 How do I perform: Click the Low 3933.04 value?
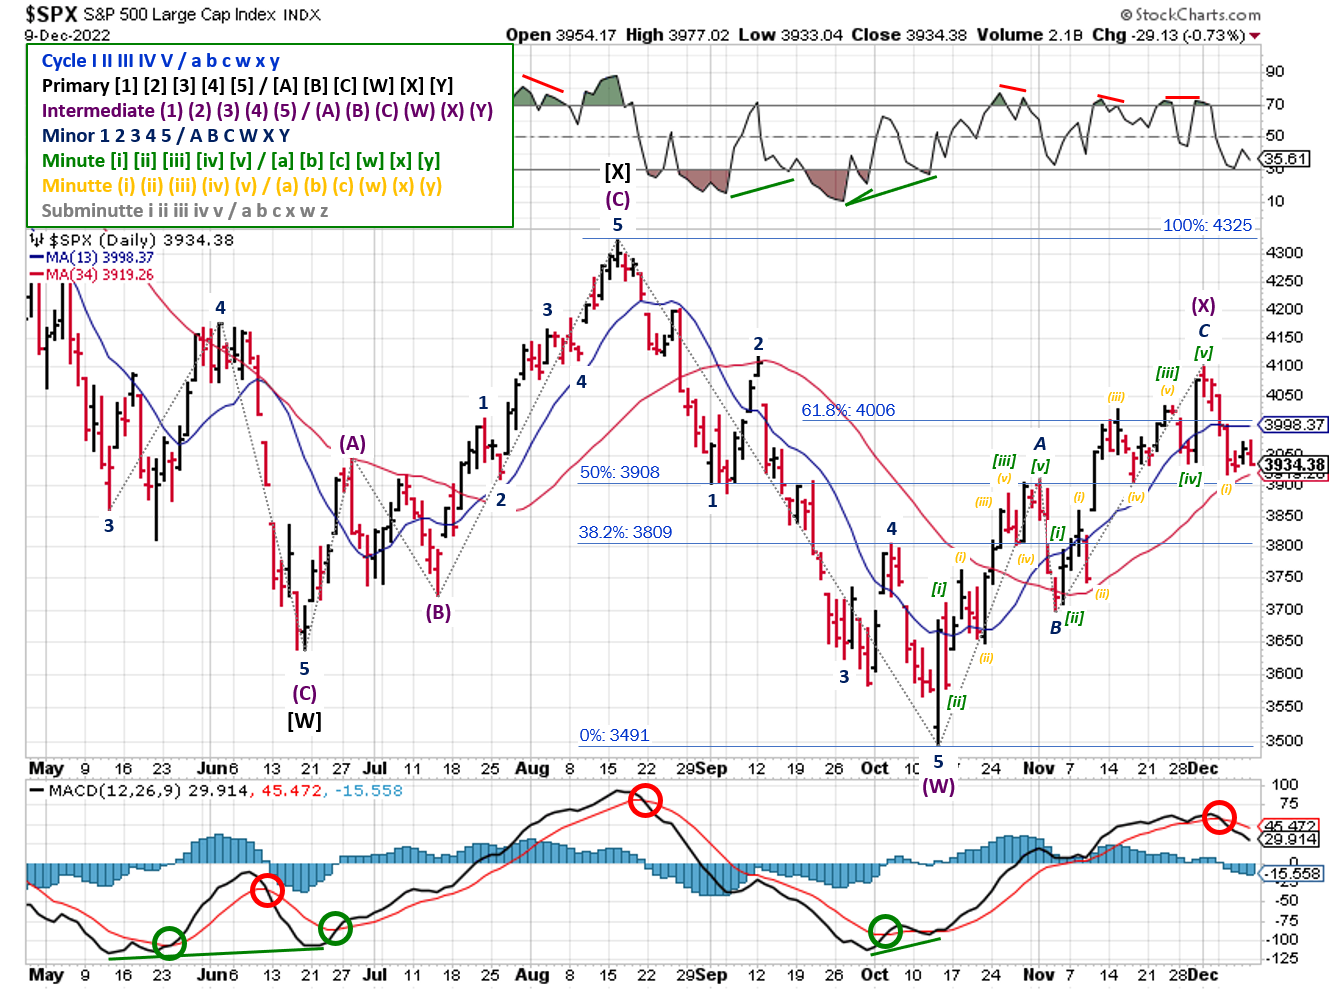790,35
